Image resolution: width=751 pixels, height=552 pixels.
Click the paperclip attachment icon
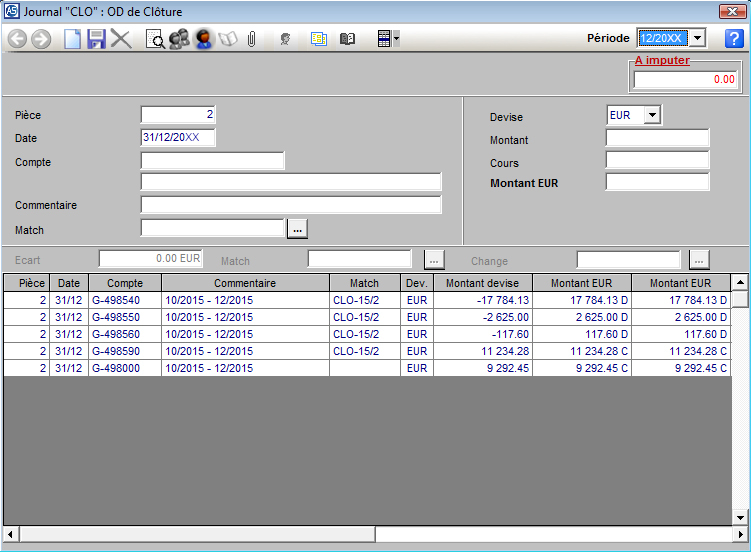(x=252, y=39)
